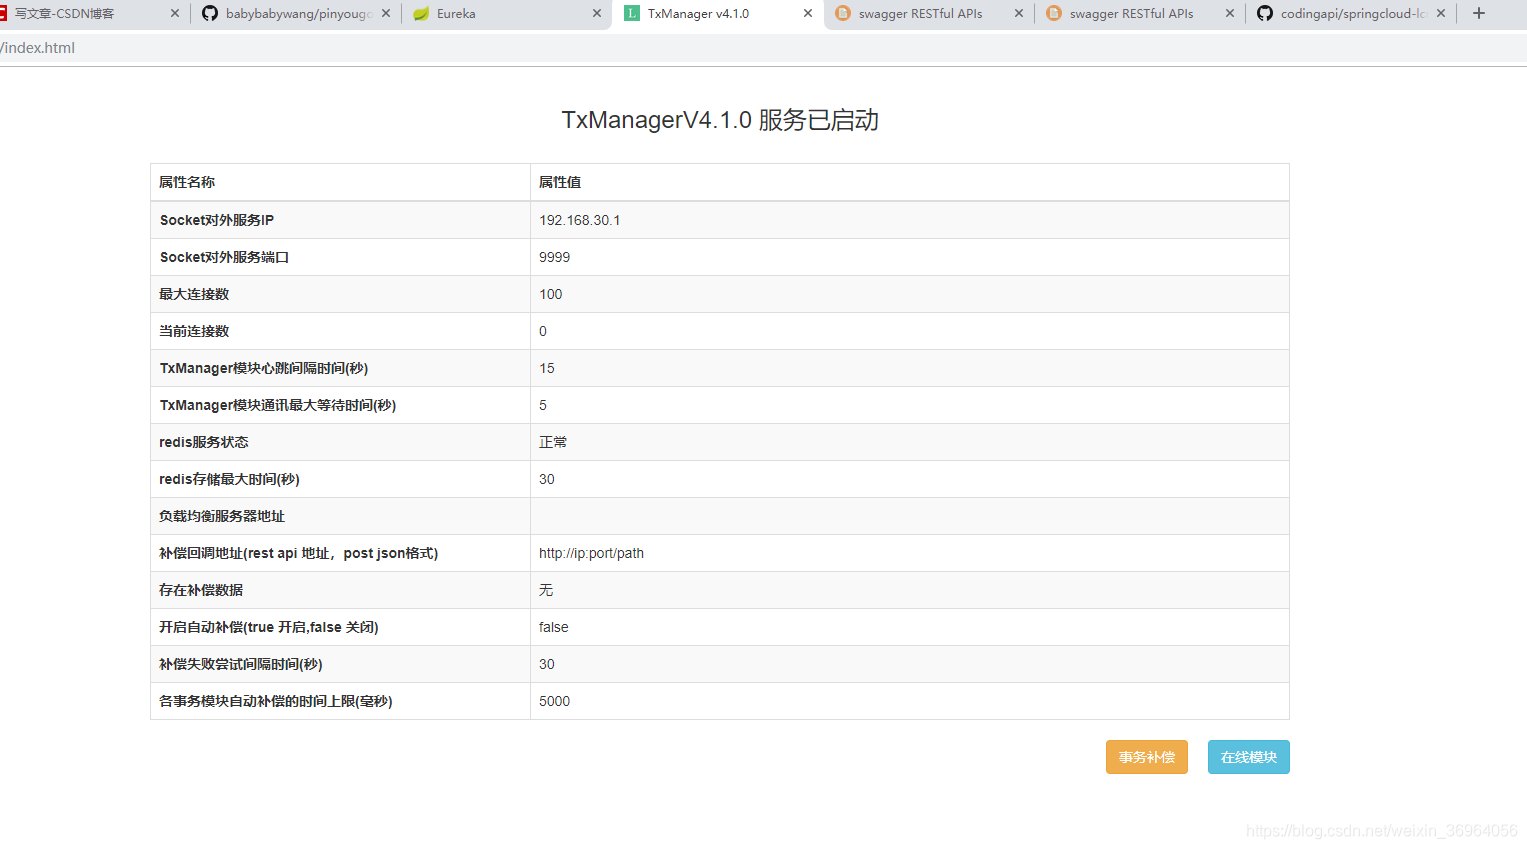Select the Socket对外服务IP label

[x=216, y=220]
